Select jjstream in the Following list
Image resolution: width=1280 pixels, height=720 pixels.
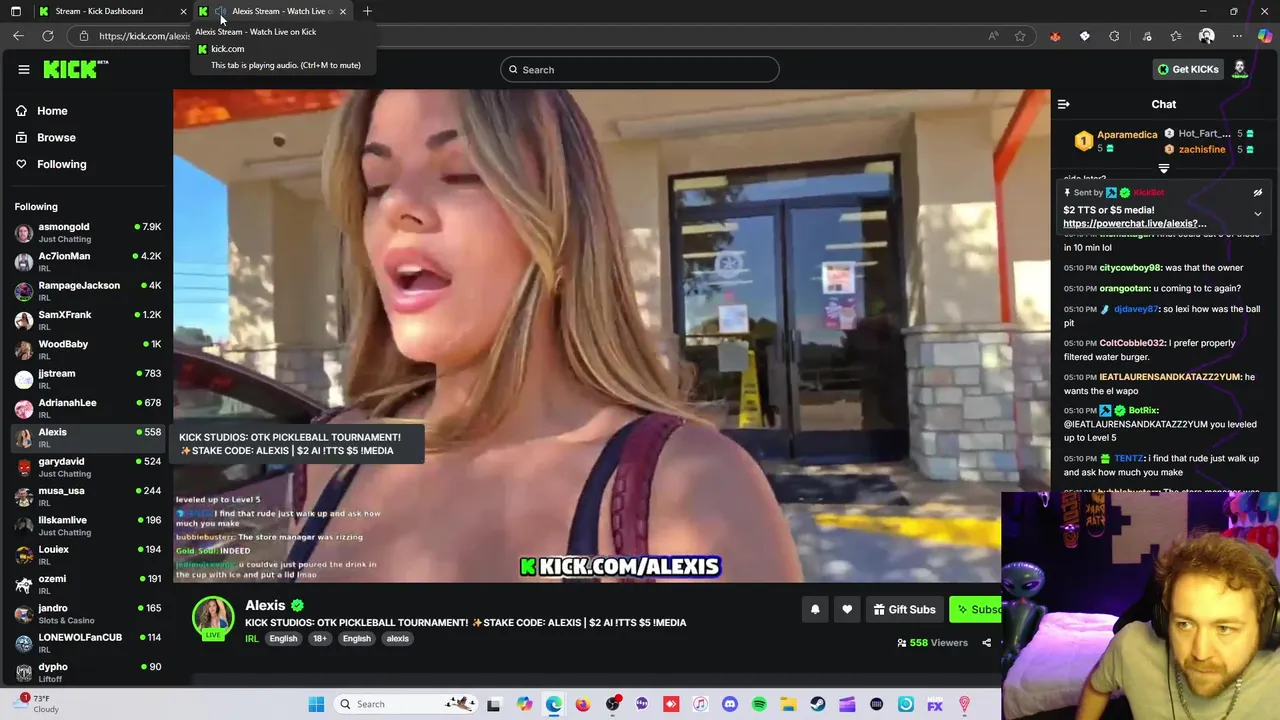click(x=87, y=379)
